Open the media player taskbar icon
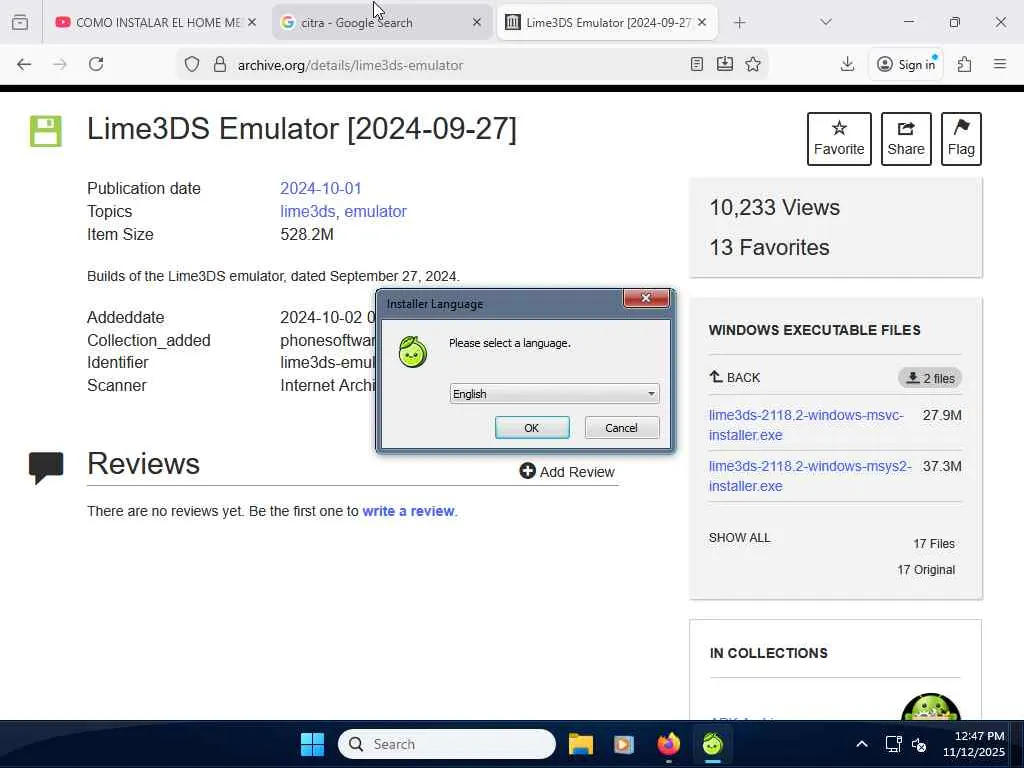This screenshot has width=1024, height=768. 624,744
